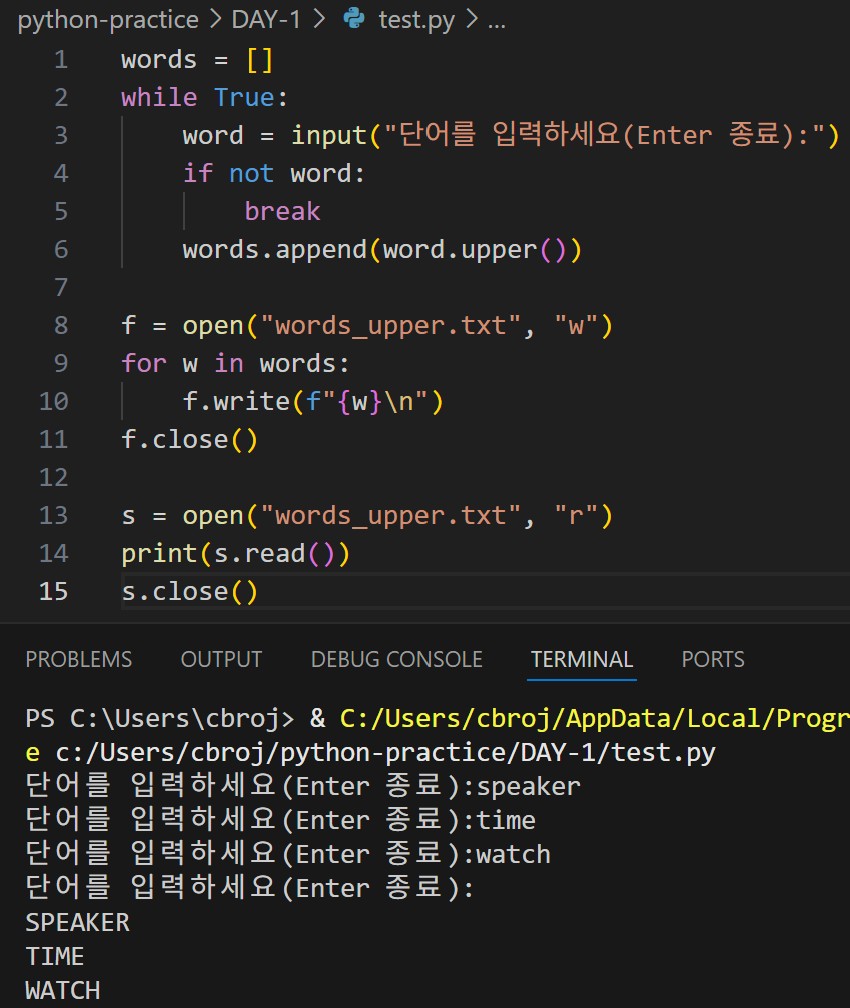850x1008 pixels.
Task: Click the WATCH output in terminal
Action: pos(62,991)
